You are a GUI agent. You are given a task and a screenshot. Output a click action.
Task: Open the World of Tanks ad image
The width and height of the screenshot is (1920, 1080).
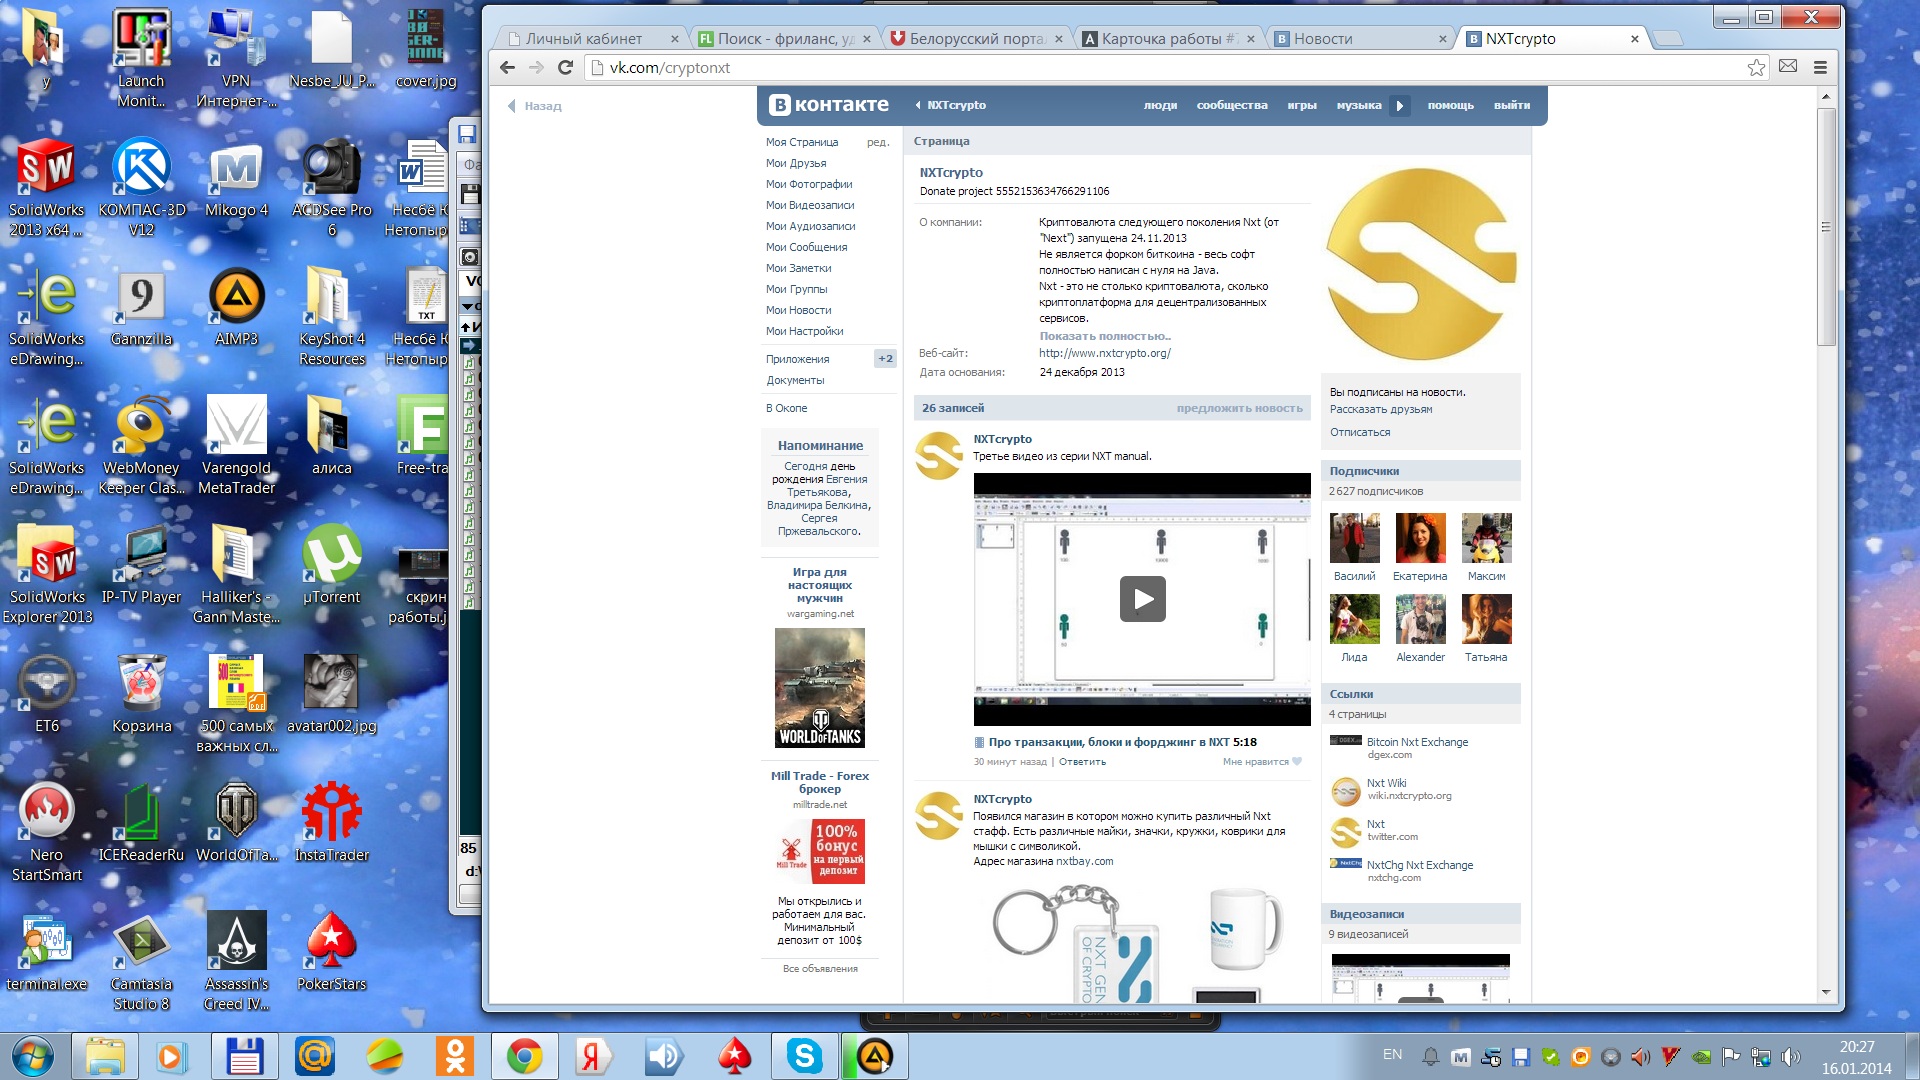(x=819, y=688)
